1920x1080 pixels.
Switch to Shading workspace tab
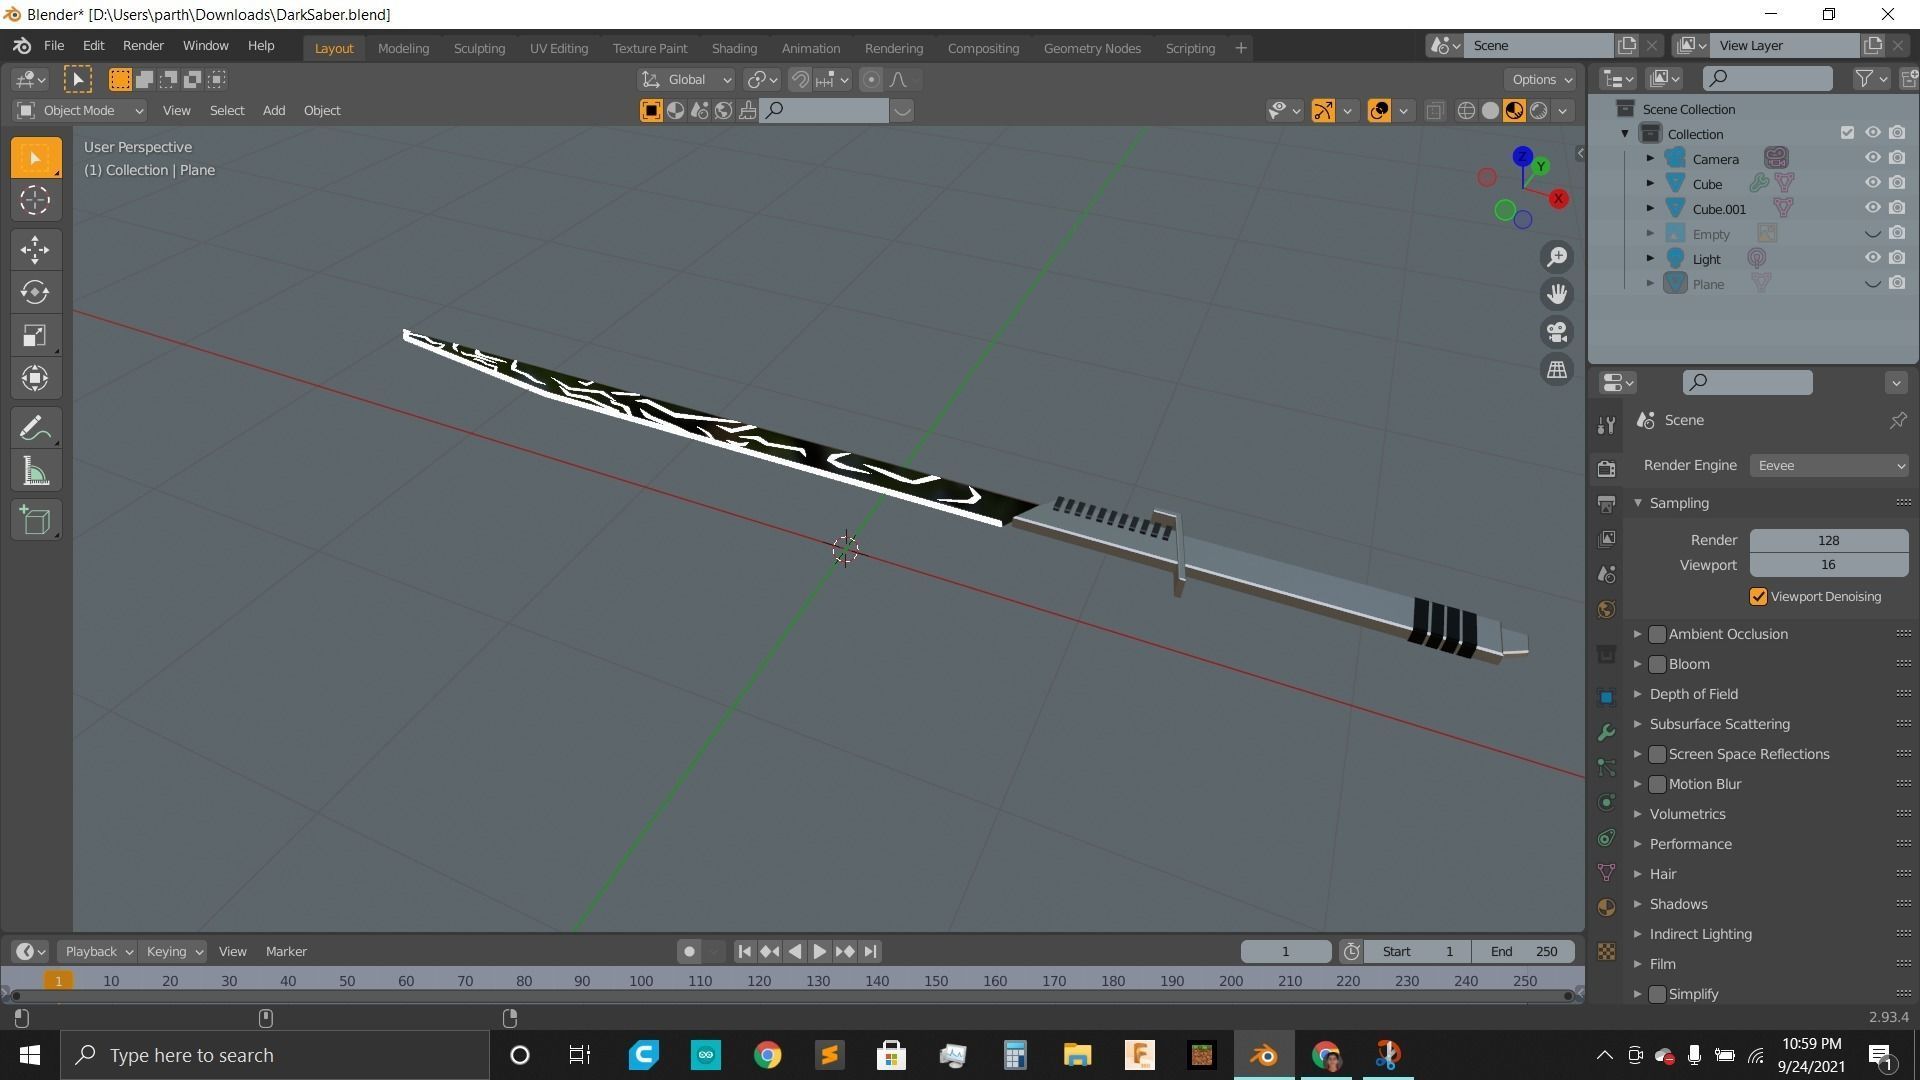point(734,48)
